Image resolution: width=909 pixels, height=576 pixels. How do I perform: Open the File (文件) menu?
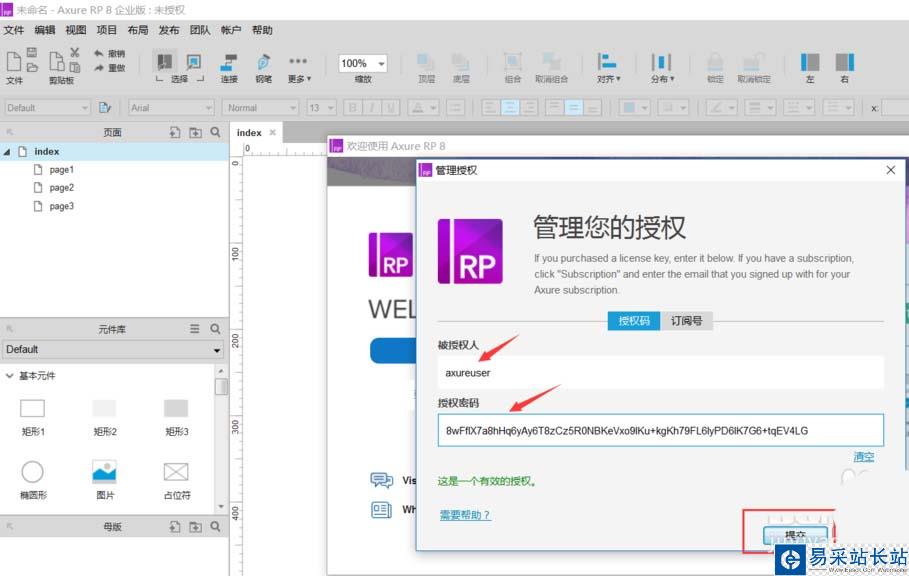tap(13, 30)
